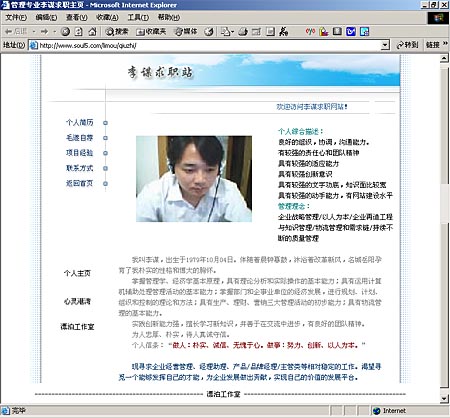Open the 返回首页 navigation link
This screenshot has width=450, height=418.
79,183
